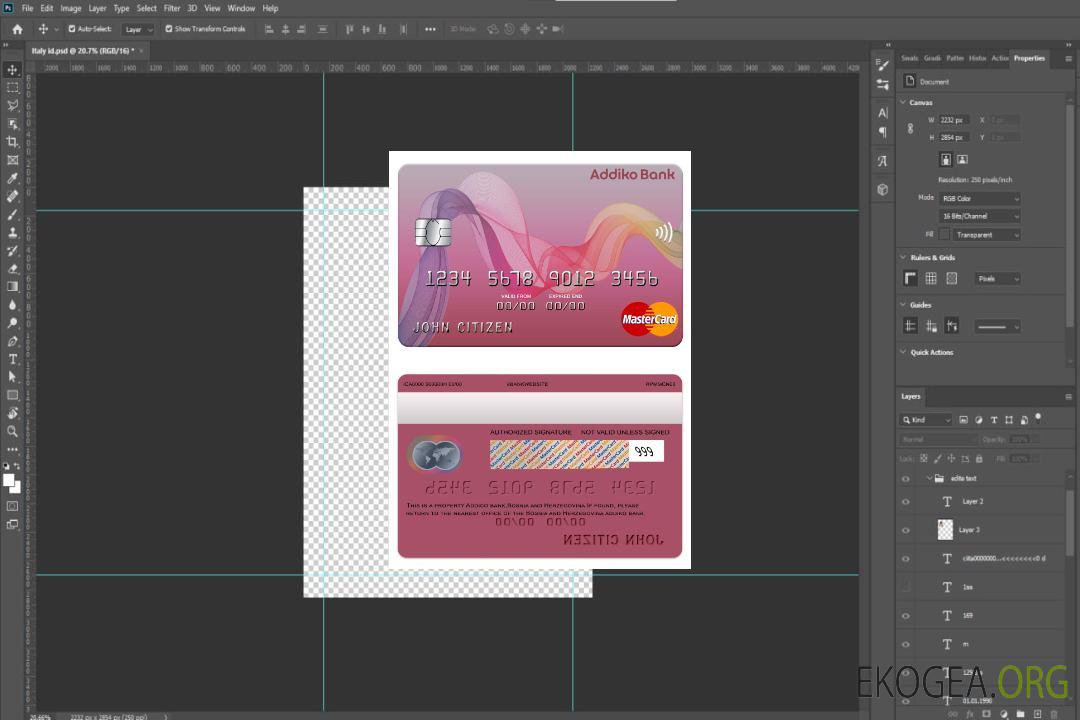Click the Guides section header
Viewport: 1080px width, 720px height.
[x=920, y=305]
